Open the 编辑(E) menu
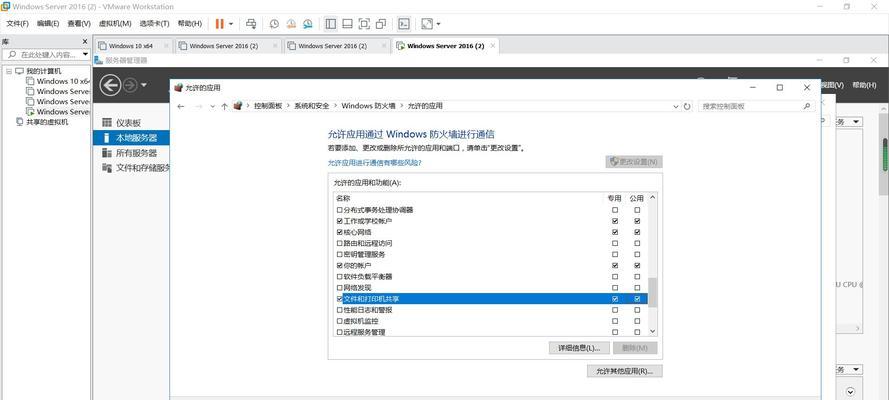Screen dimensions: 889x400 pyautogui.click(x=48, y=24)
